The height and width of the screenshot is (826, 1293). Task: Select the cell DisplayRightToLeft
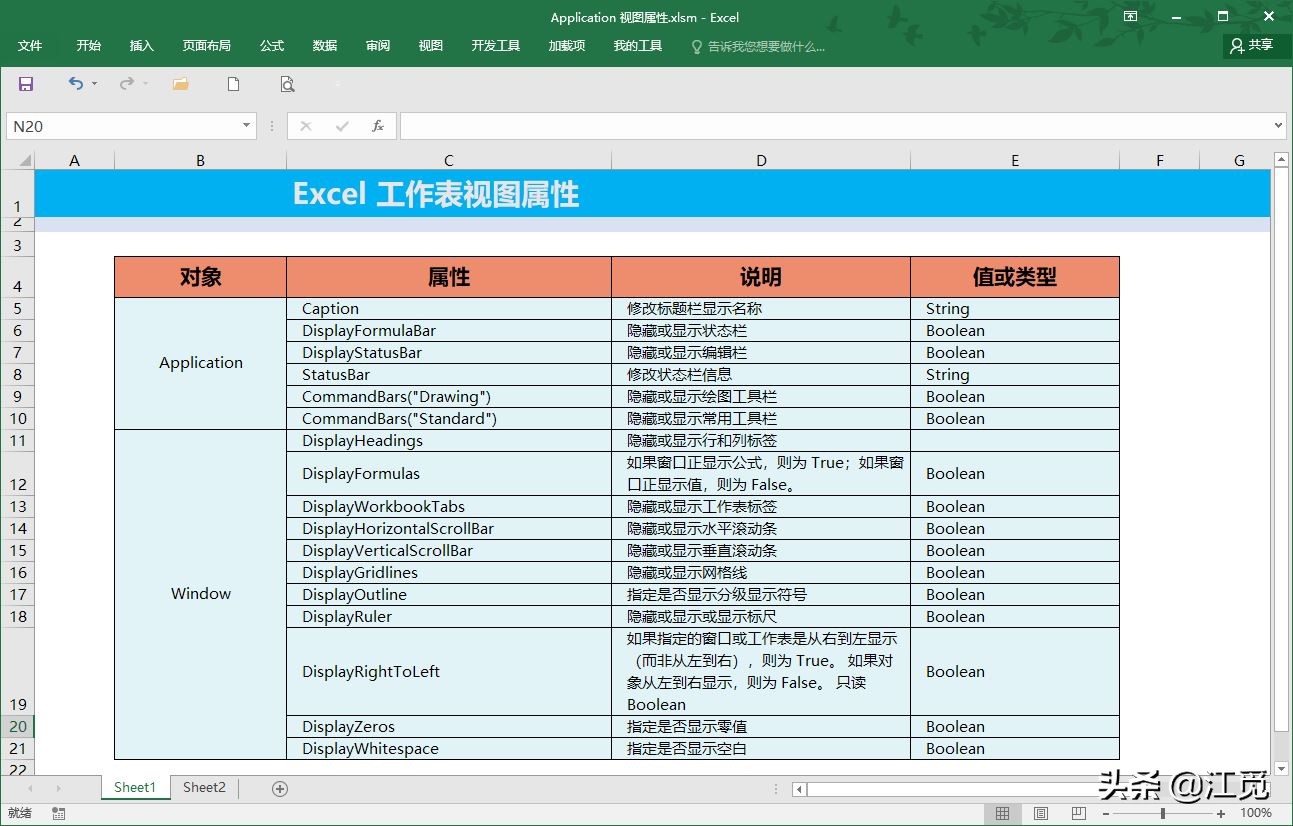click(x=449, y=672)
